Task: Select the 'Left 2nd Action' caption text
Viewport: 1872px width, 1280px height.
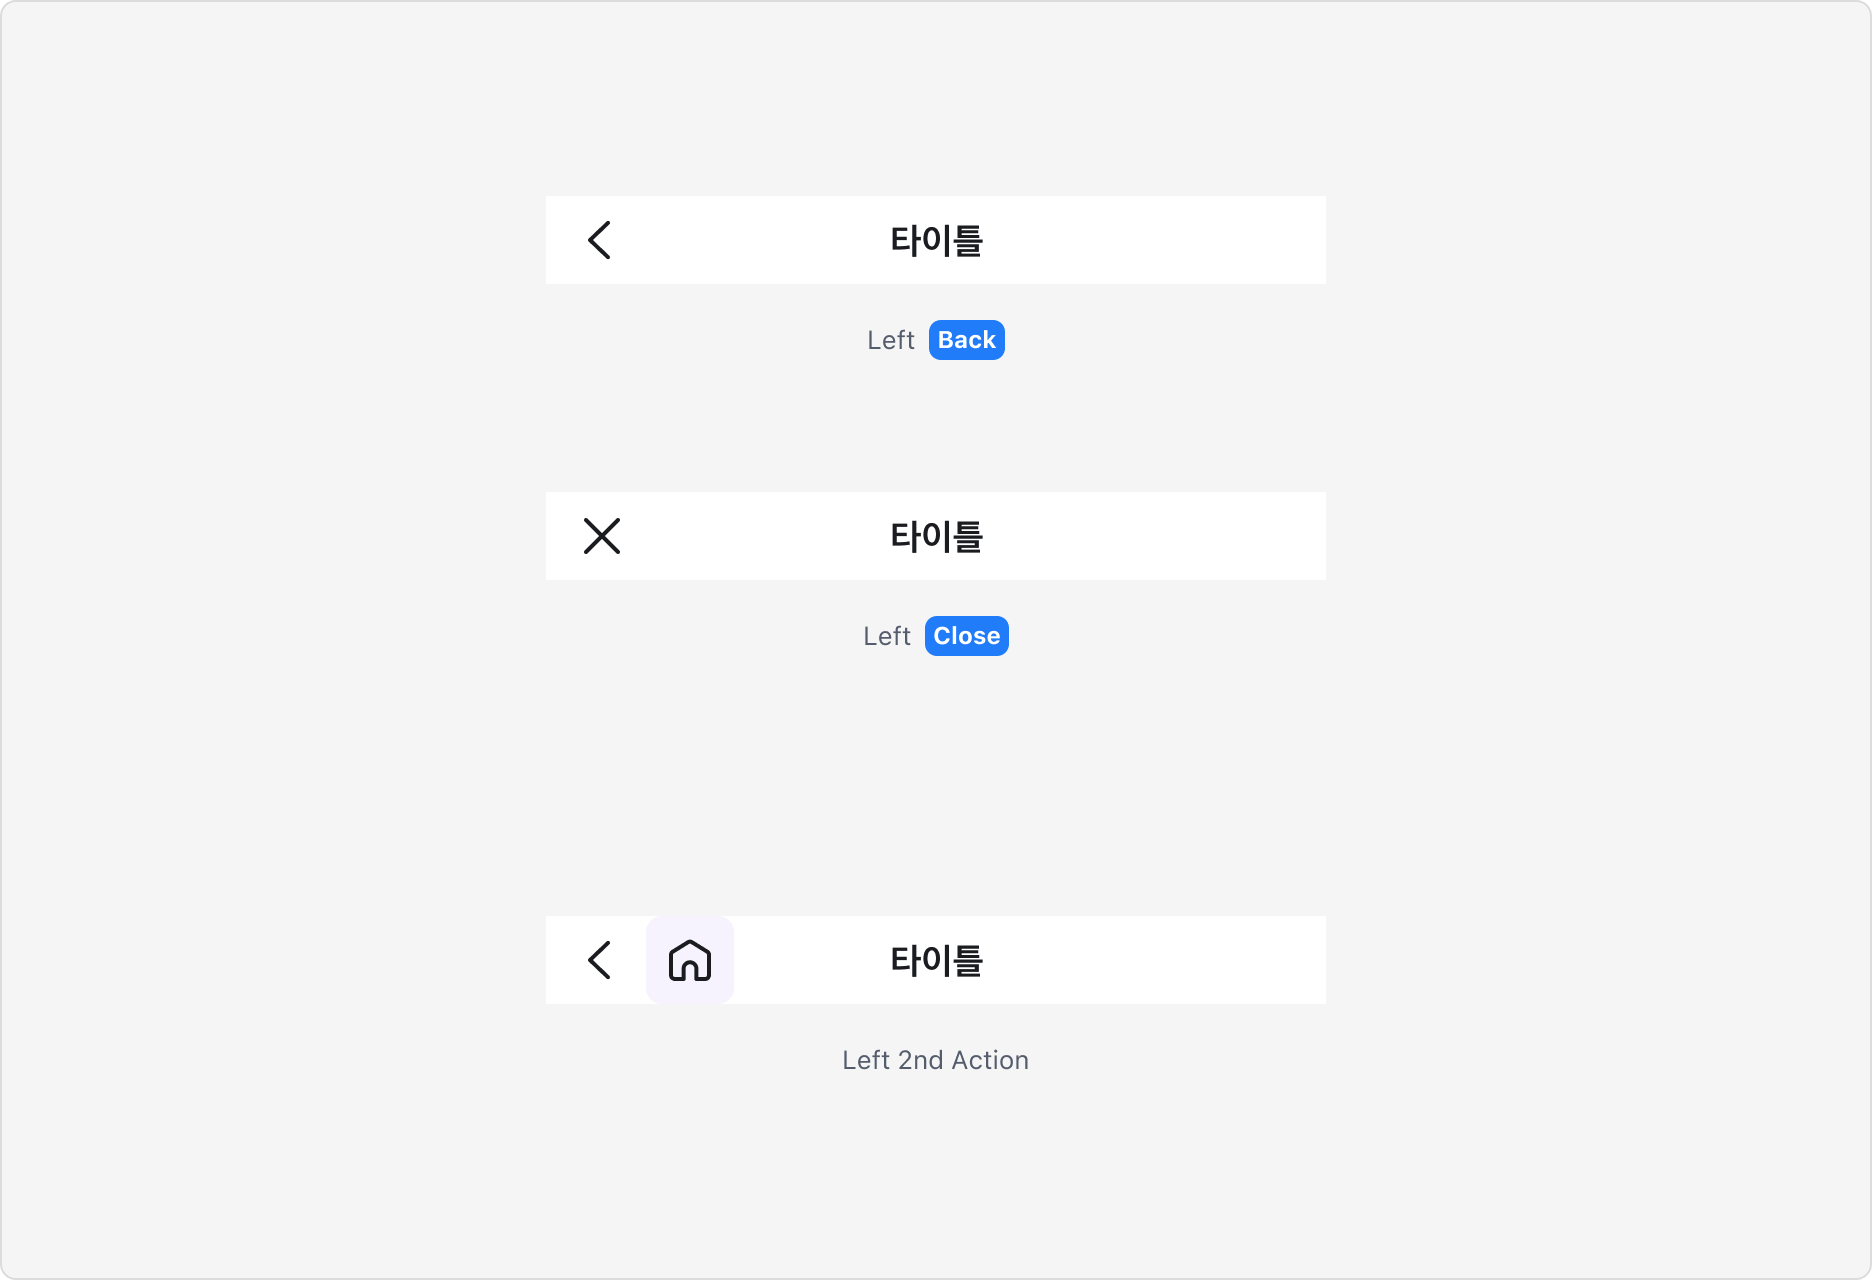Action: [935, 1060]
